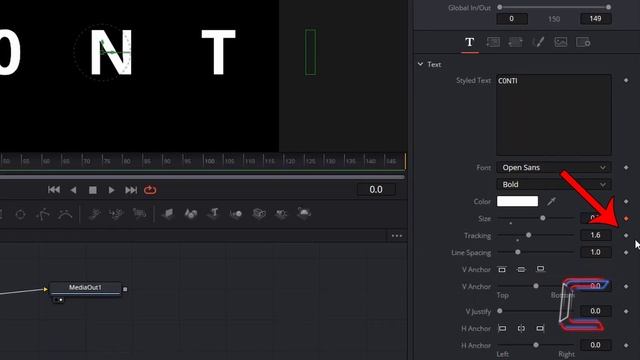Image resolution: width=640 pixels, height=360 pixels.
Task: Set H Anchor to center alignment
Action: point(521,329)
